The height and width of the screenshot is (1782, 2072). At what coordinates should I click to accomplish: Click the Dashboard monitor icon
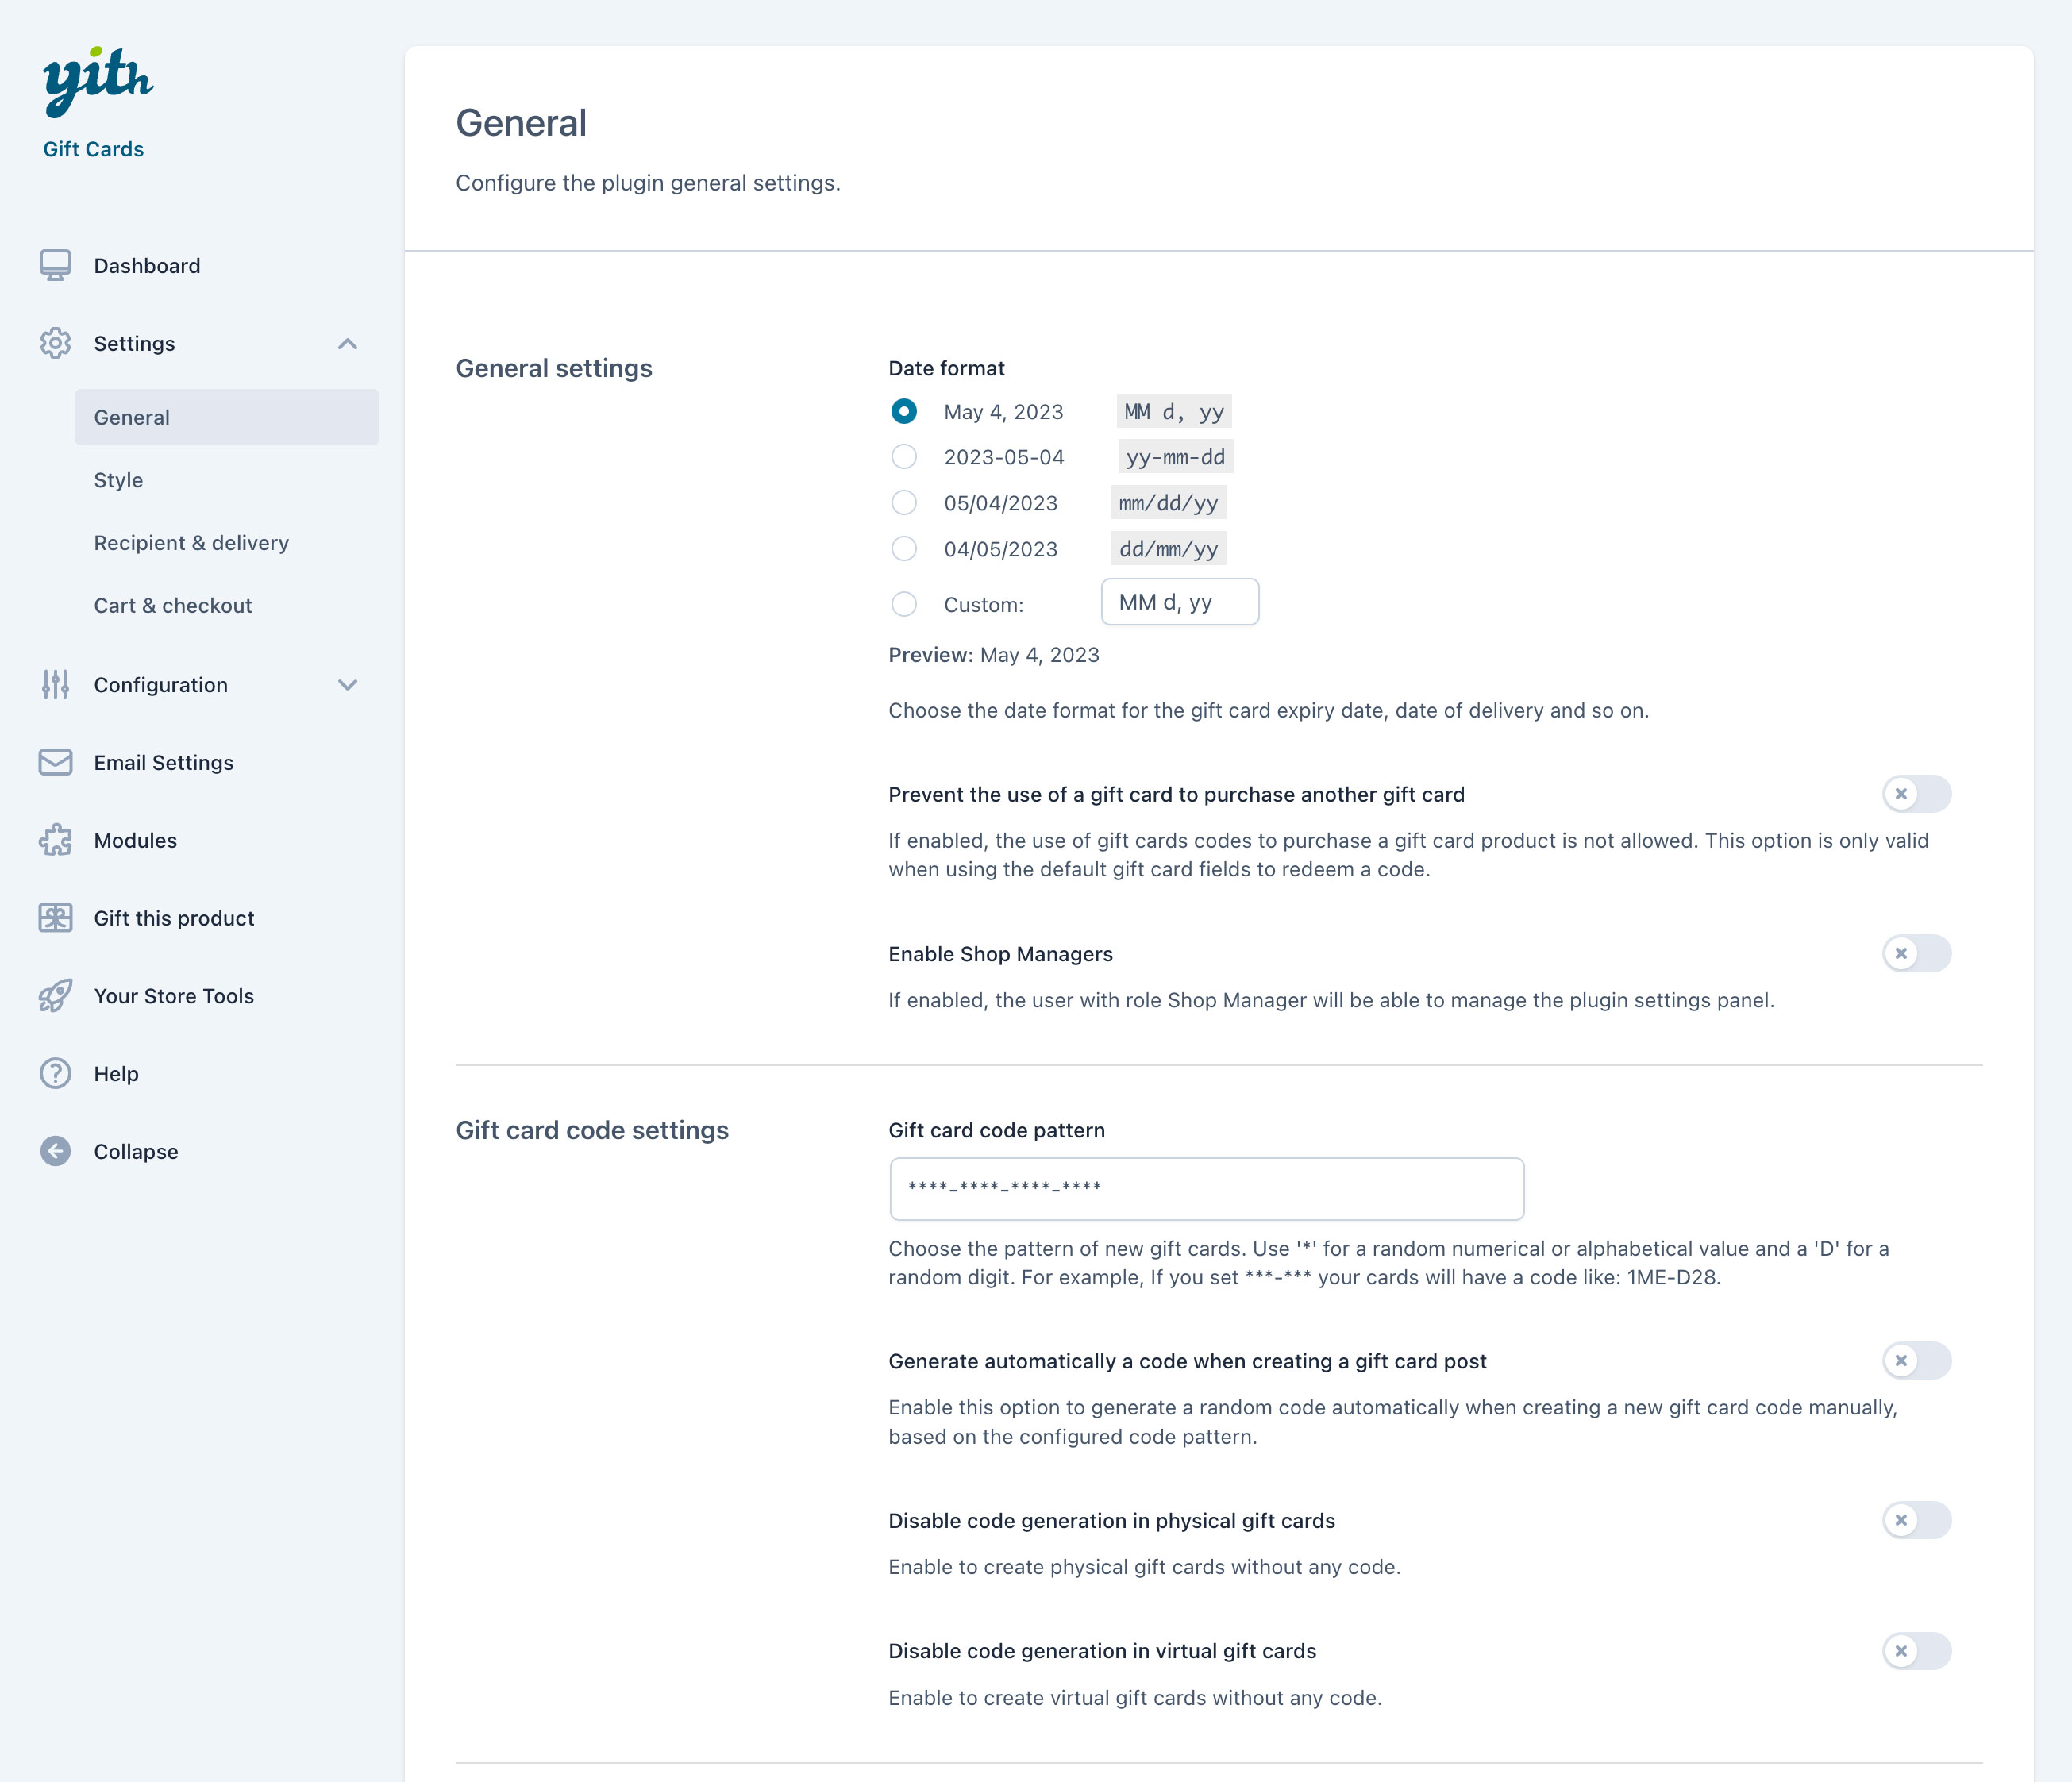(x=55, y=265)
